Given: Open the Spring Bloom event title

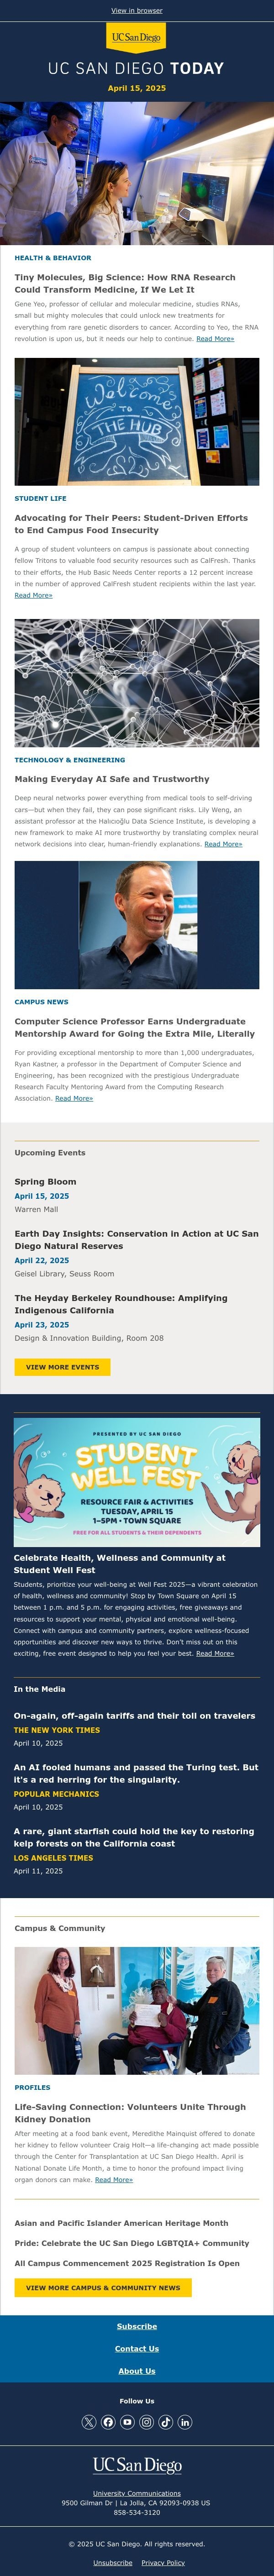Looking at the screenshot, I should point(45,1182).
